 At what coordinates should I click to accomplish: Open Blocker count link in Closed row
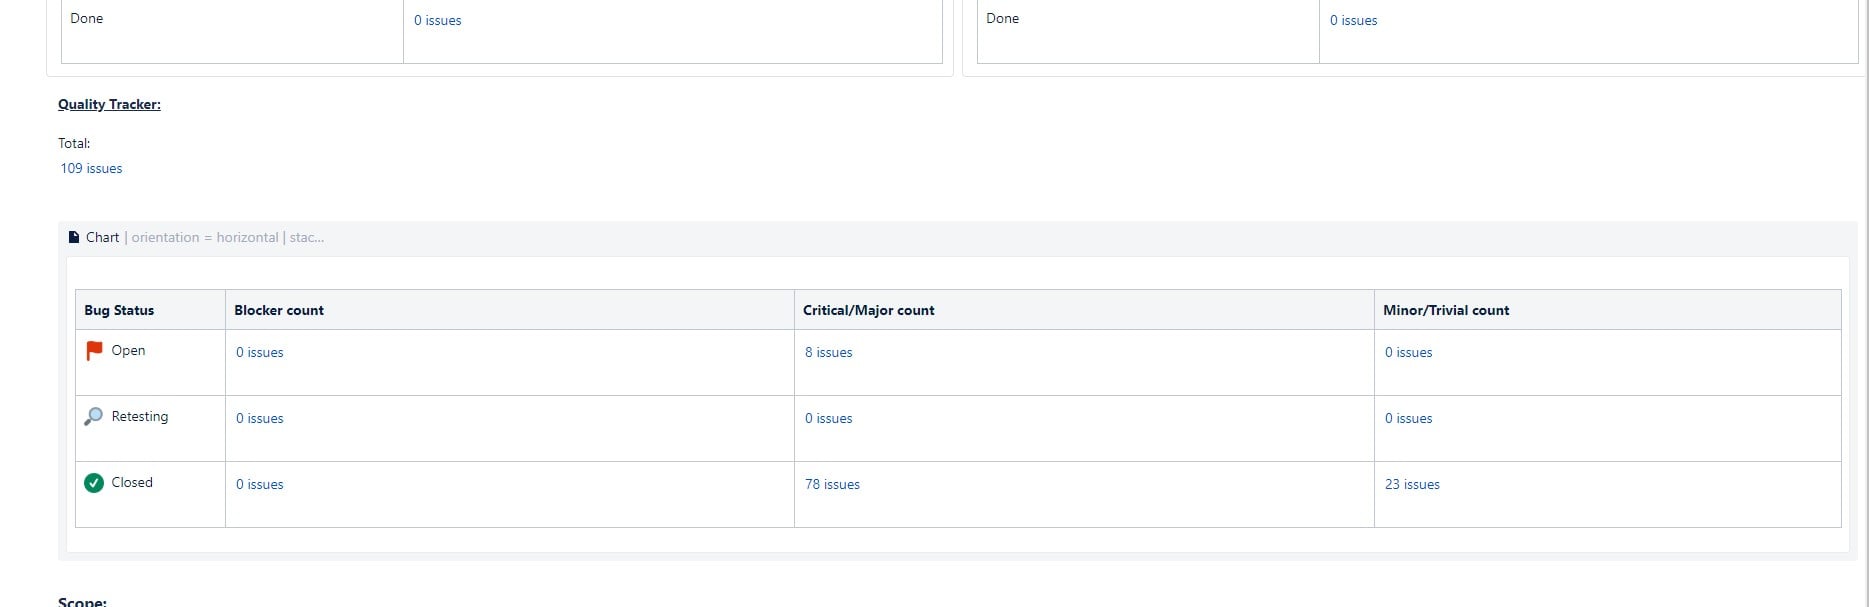(260, 484)
